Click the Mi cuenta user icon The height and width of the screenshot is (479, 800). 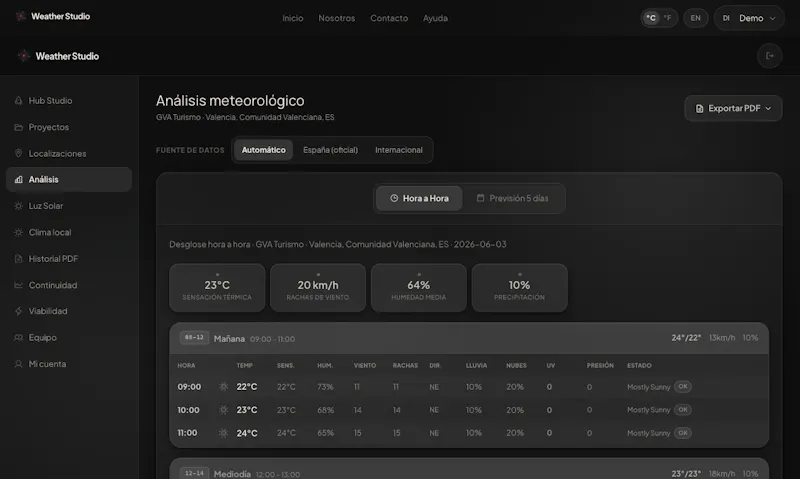(x=18, y=364)
